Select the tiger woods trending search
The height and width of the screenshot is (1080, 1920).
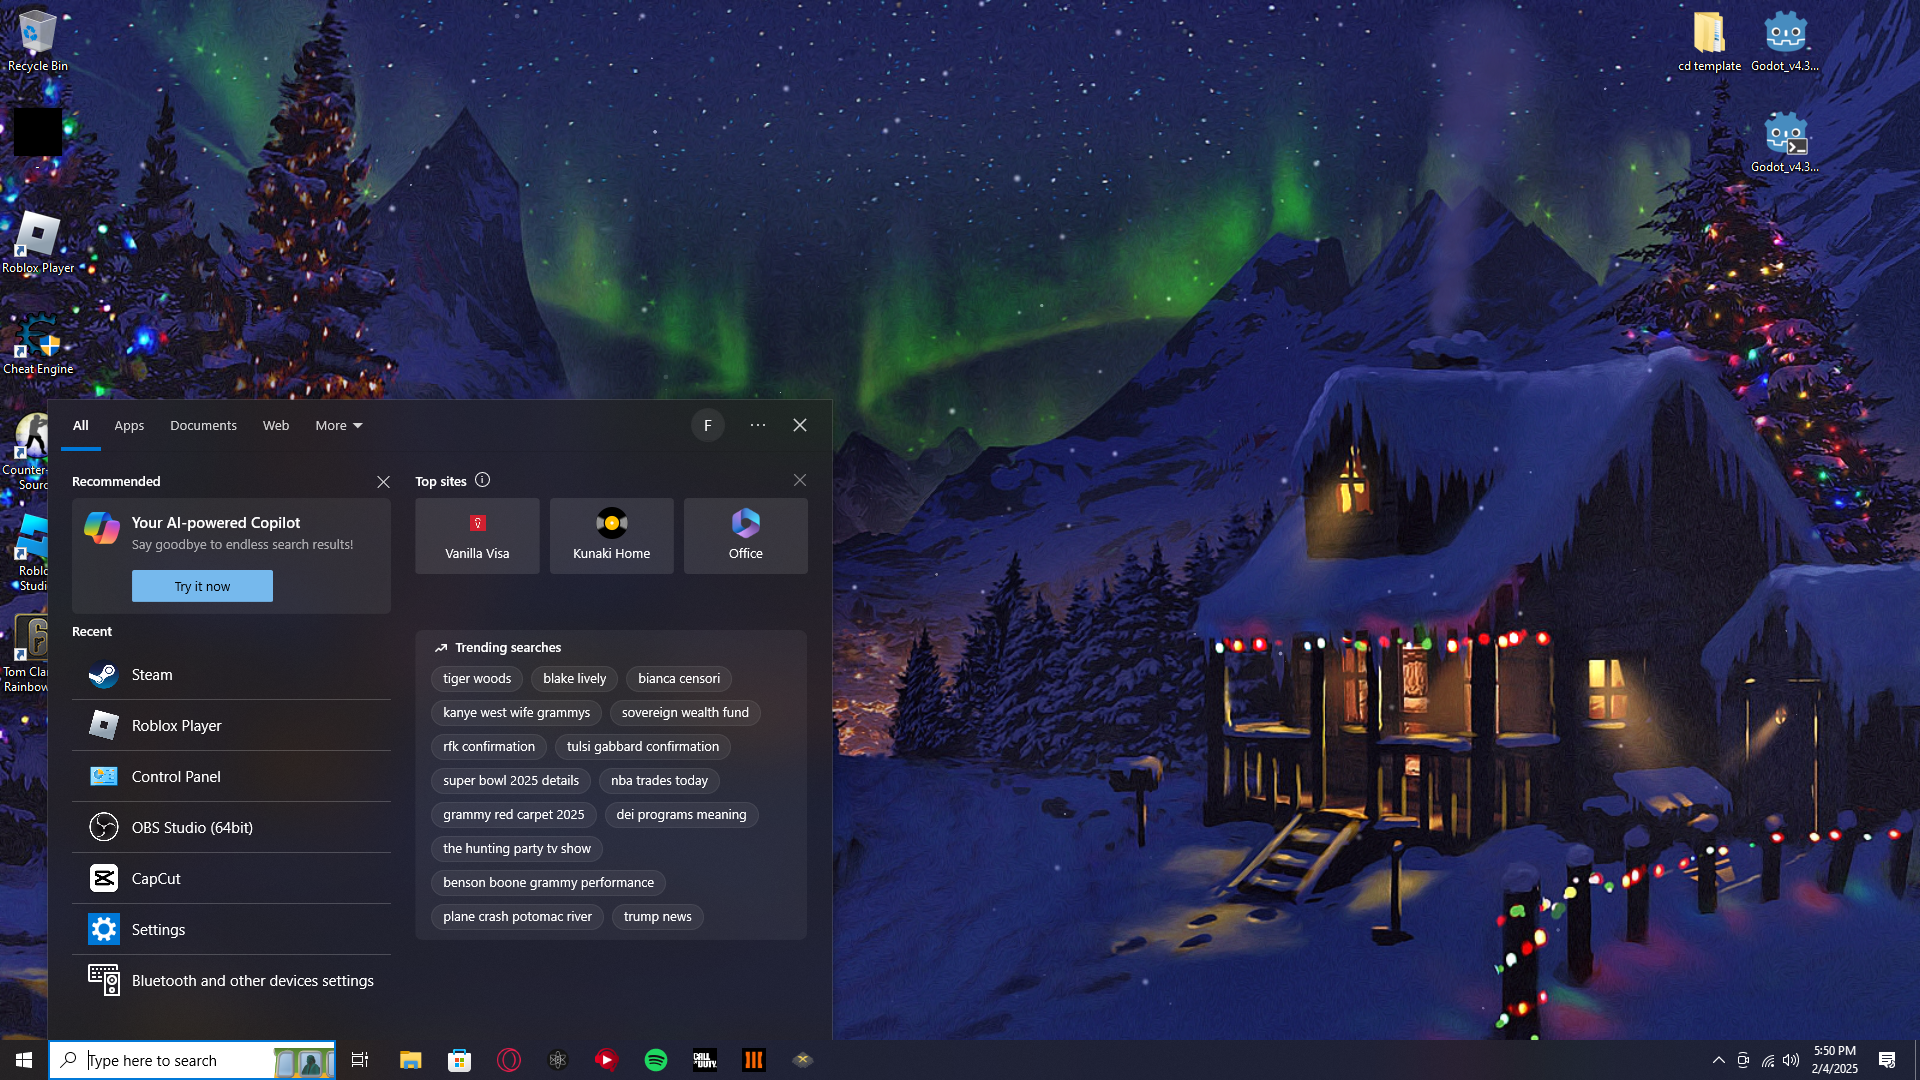[x=477, y=679]
